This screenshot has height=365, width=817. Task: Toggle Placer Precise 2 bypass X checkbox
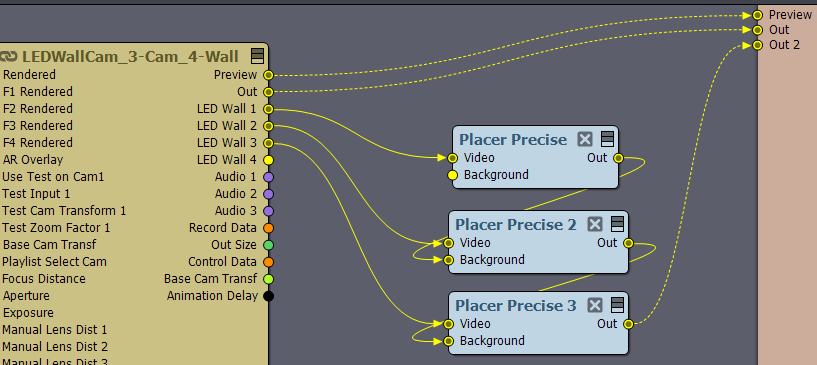(595, 224)
